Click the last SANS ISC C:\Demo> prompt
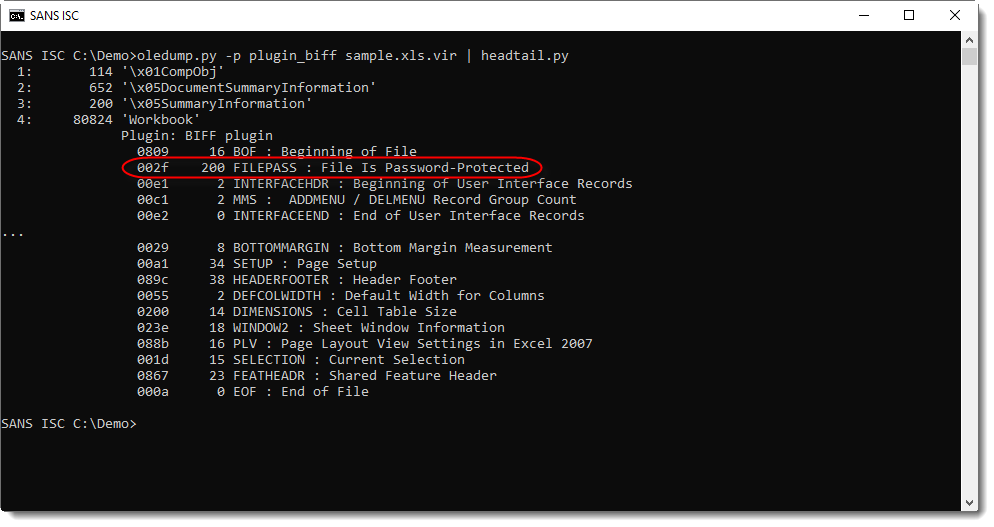The height and width of the screenshot is (527, 994). (x=68, y=424)
